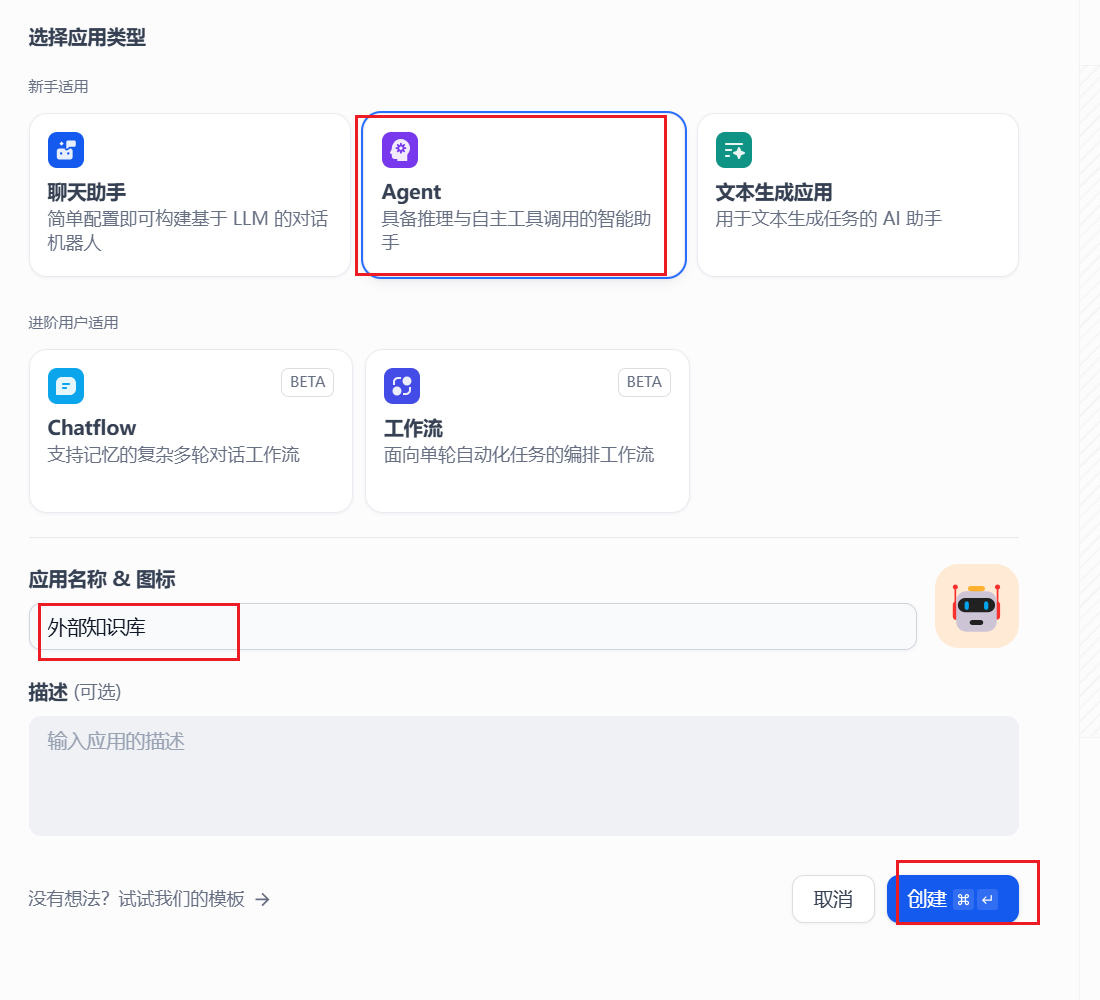Select the Agent app type card
This screenshot has width=1100, height=1000.
click(x=523, y=195)
